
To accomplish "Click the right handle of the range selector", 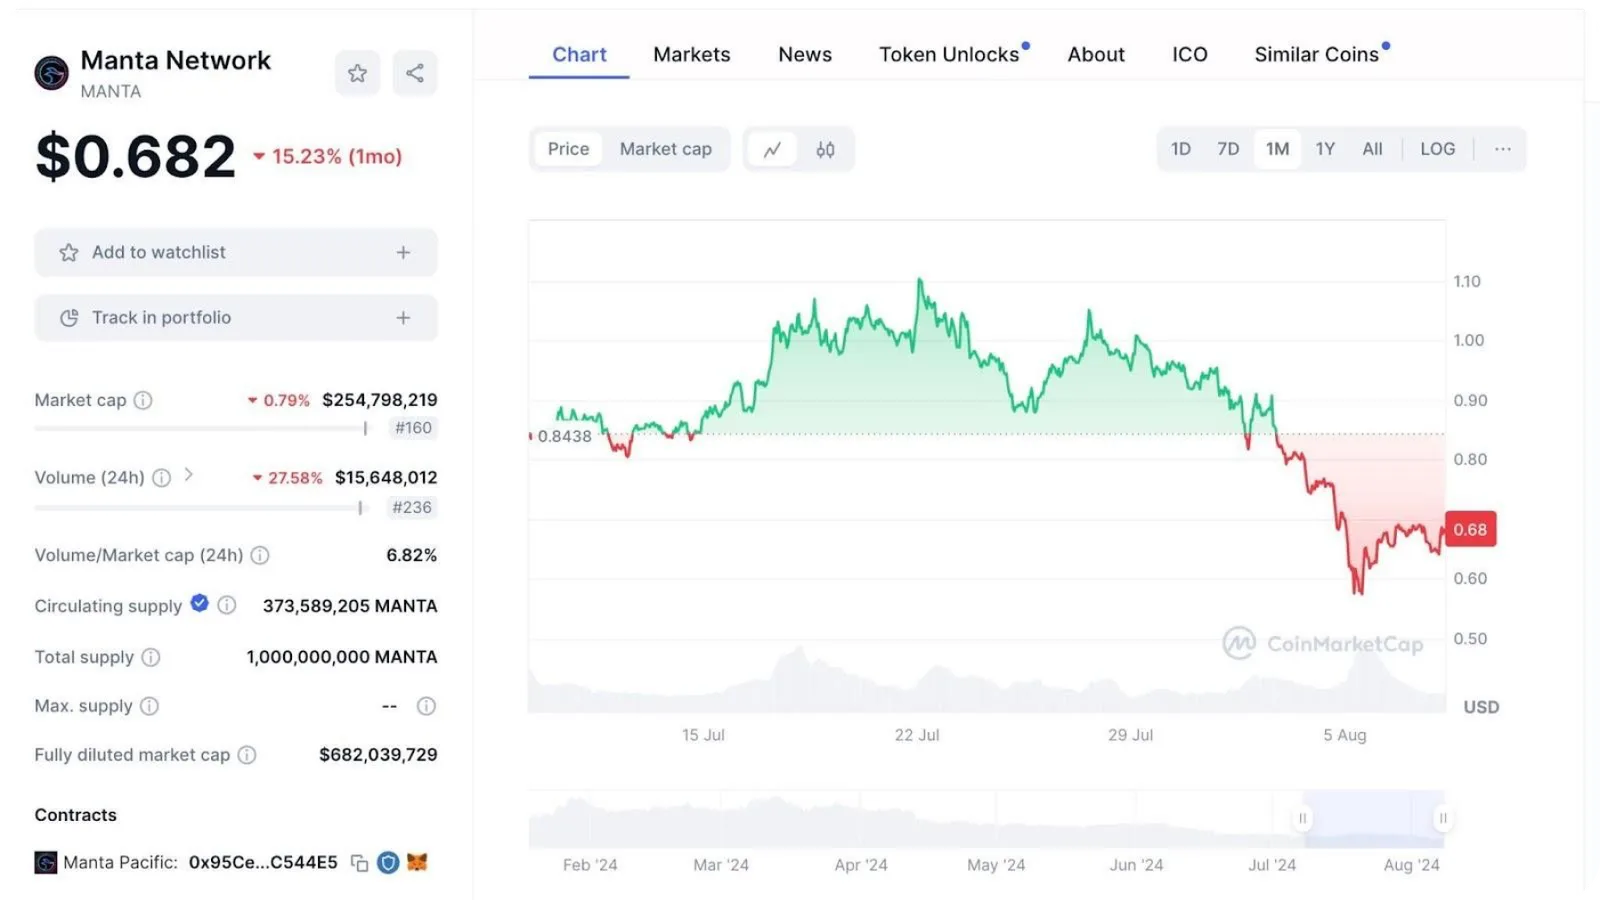I will pyautogui.click(x=1443, y=819).
